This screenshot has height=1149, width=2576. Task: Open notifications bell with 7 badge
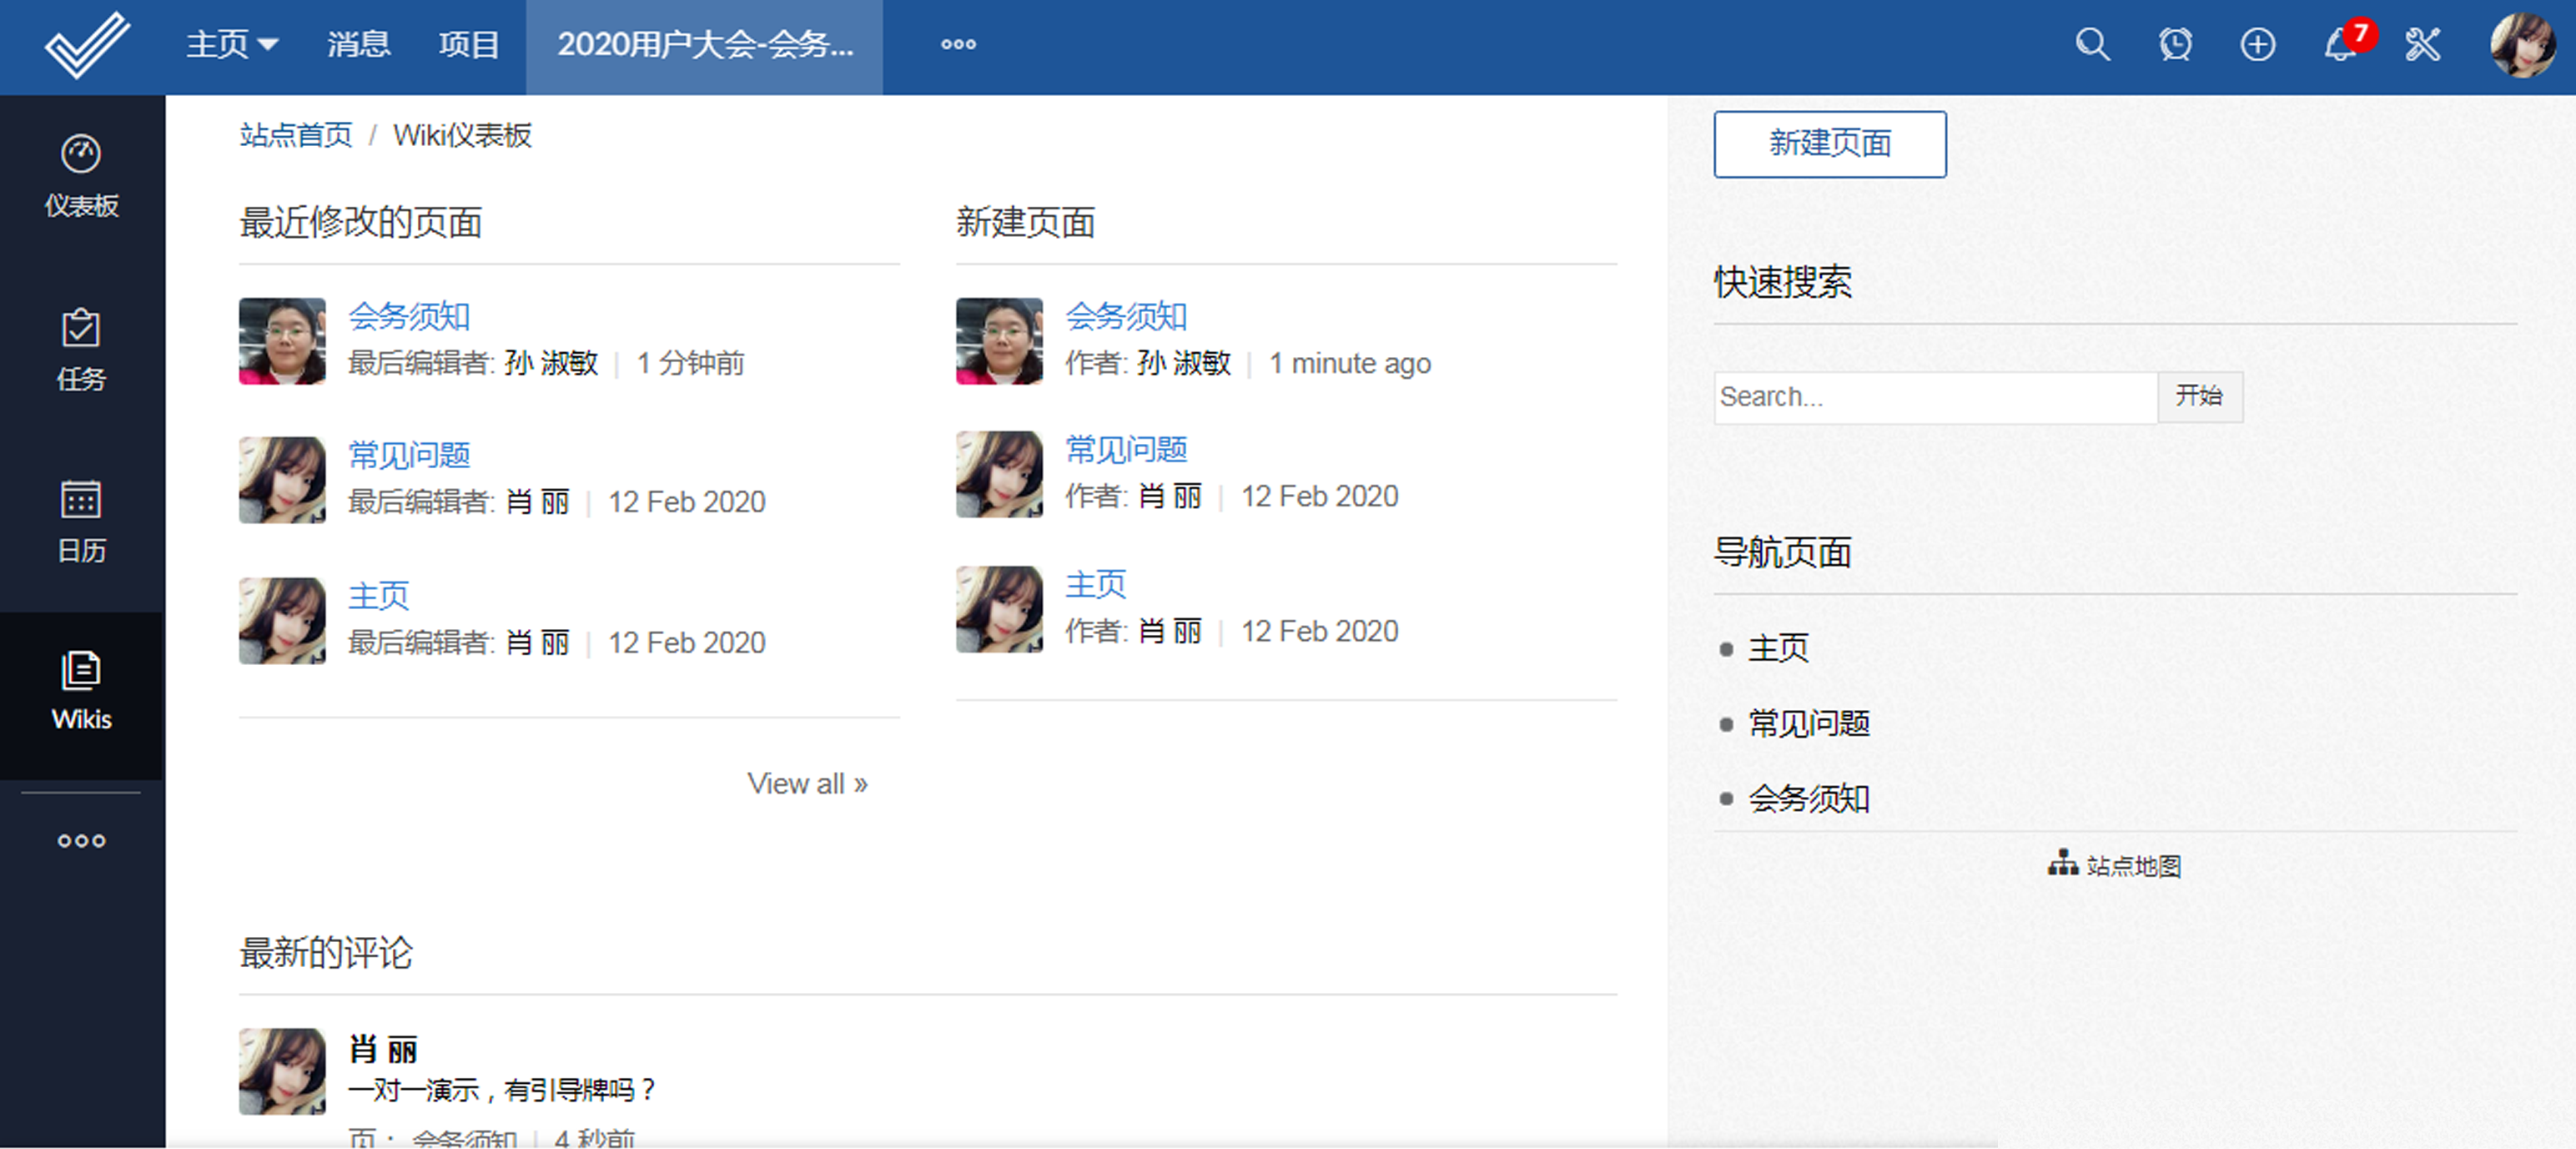(x=2340, y=45)
